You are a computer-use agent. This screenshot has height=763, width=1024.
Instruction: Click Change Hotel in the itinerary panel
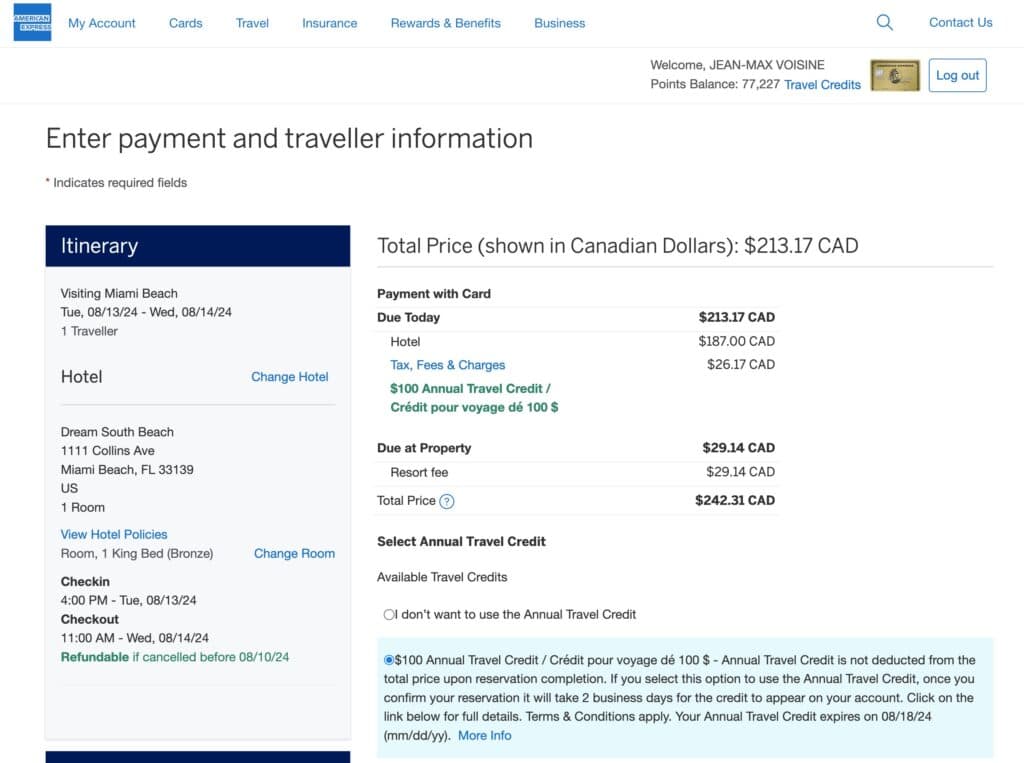[289, 377]
